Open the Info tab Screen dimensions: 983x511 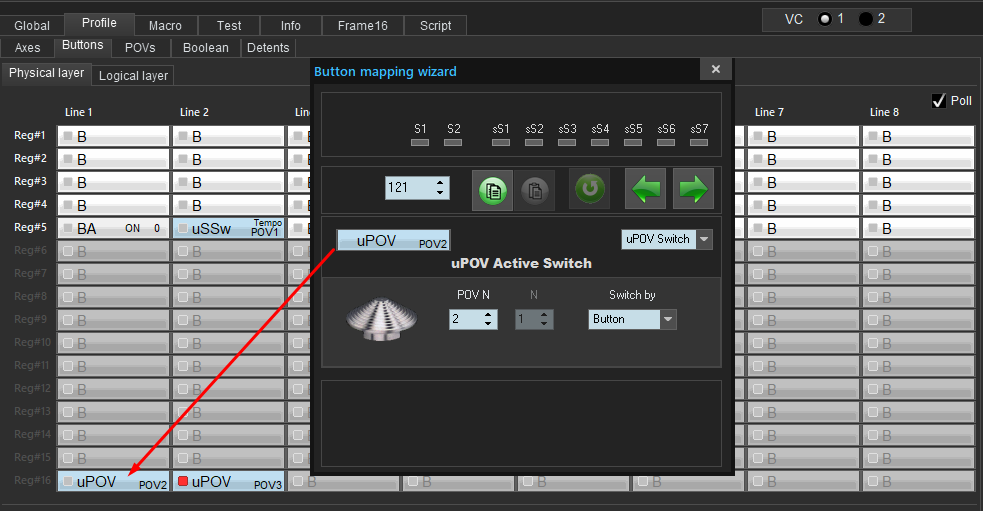pos(290,26)
